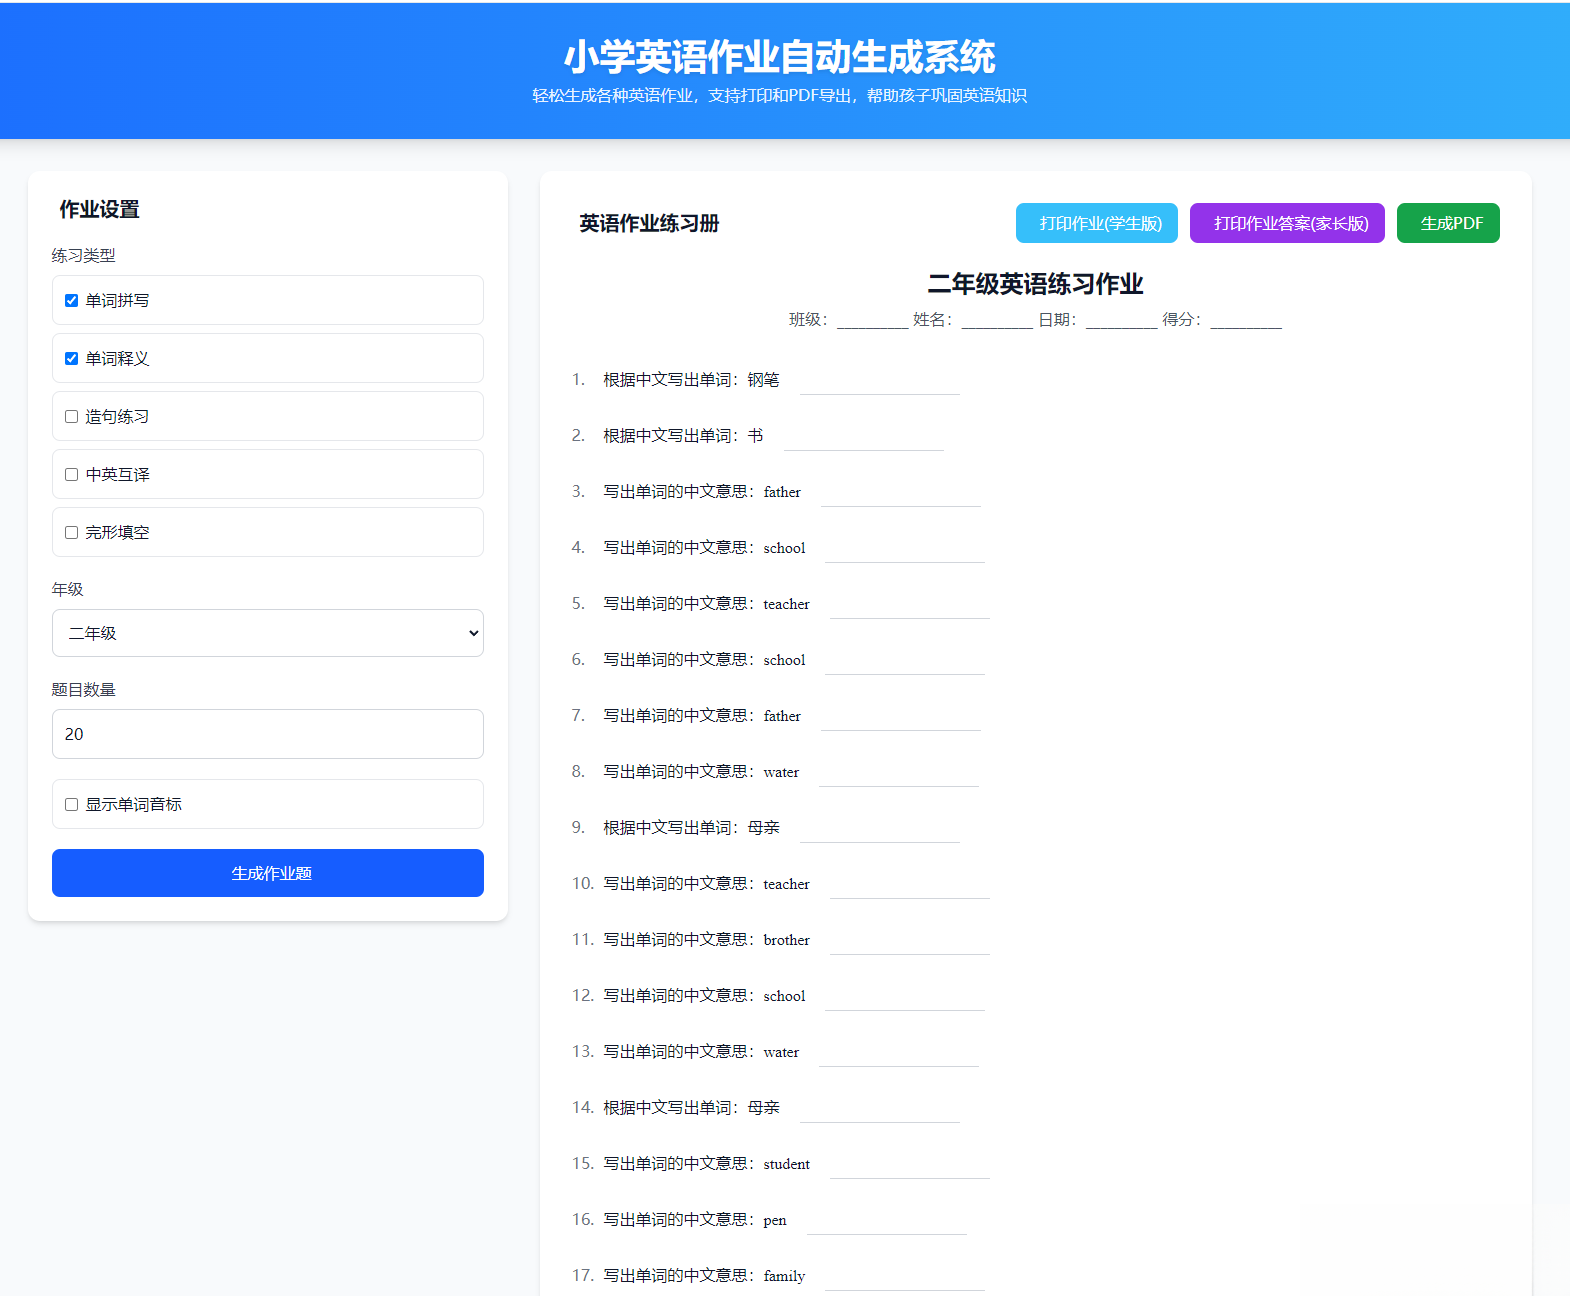Open the 年级 grade dropdown
Viewport: 1570px width, 1296px height.
[267, 633]
